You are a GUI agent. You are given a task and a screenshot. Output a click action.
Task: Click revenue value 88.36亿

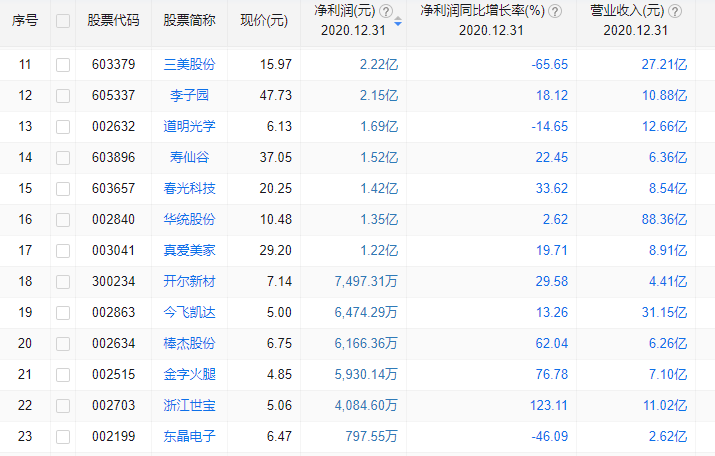tap(664, 219)
